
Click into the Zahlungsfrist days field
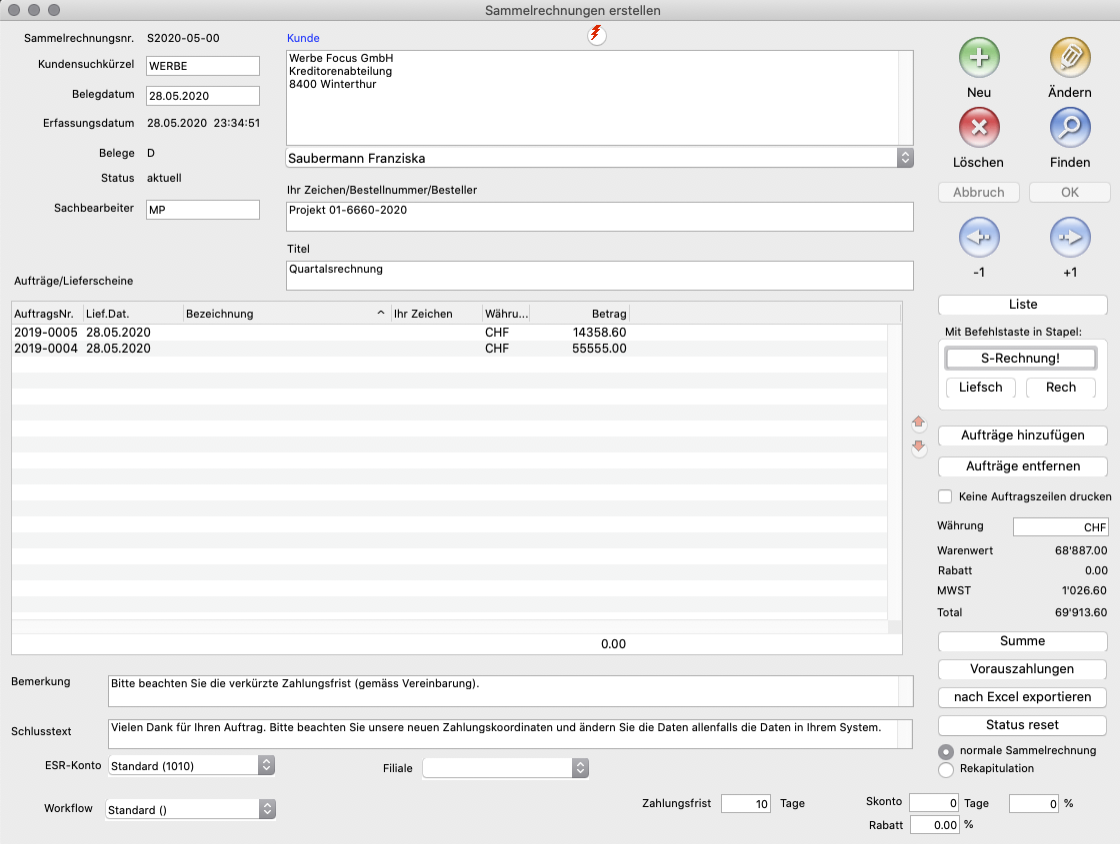(745, 803)
